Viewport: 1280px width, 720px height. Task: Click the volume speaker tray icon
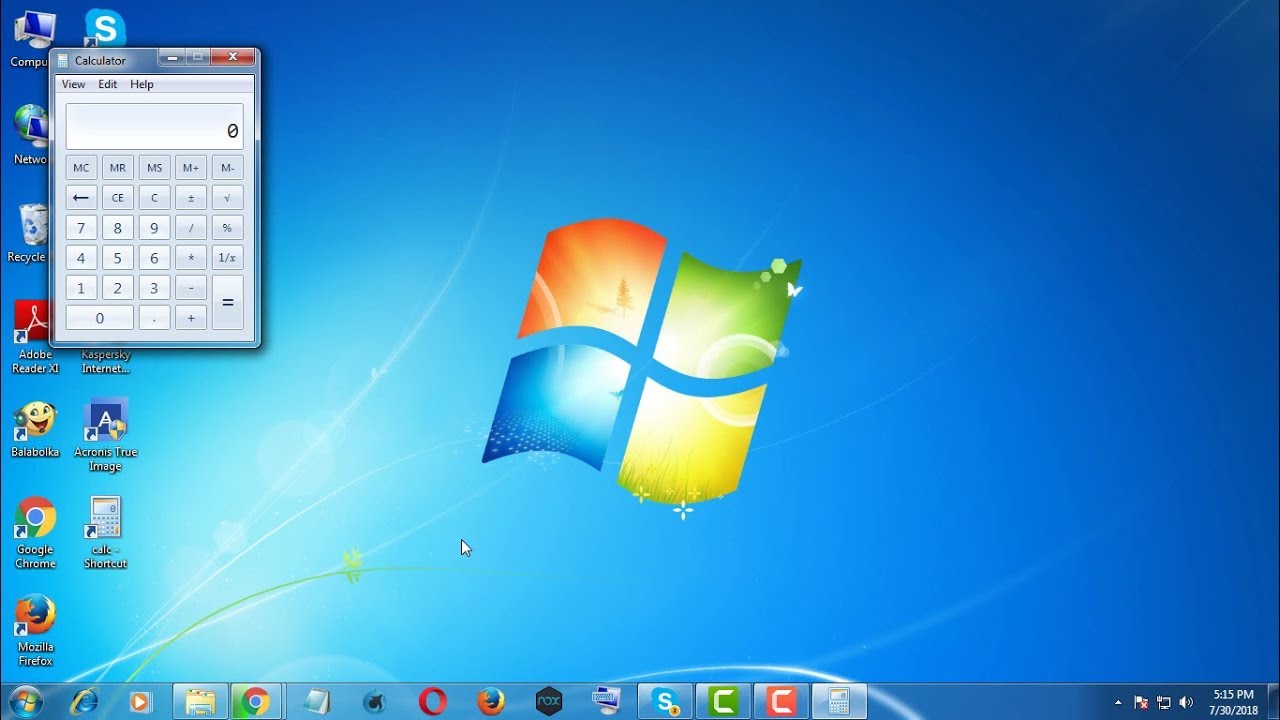point(1187,702)
